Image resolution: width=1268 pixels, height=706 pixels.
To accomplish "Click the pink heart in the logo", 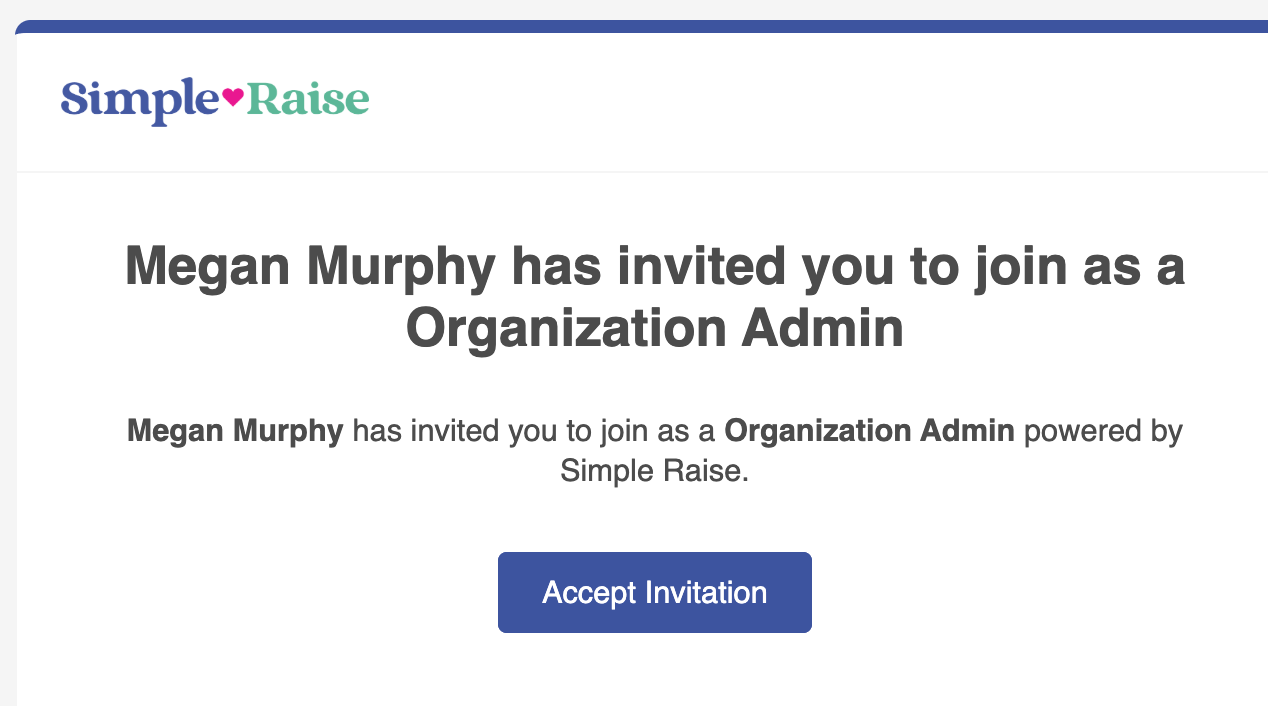I will pyautogui.click(x=232, y=97).
